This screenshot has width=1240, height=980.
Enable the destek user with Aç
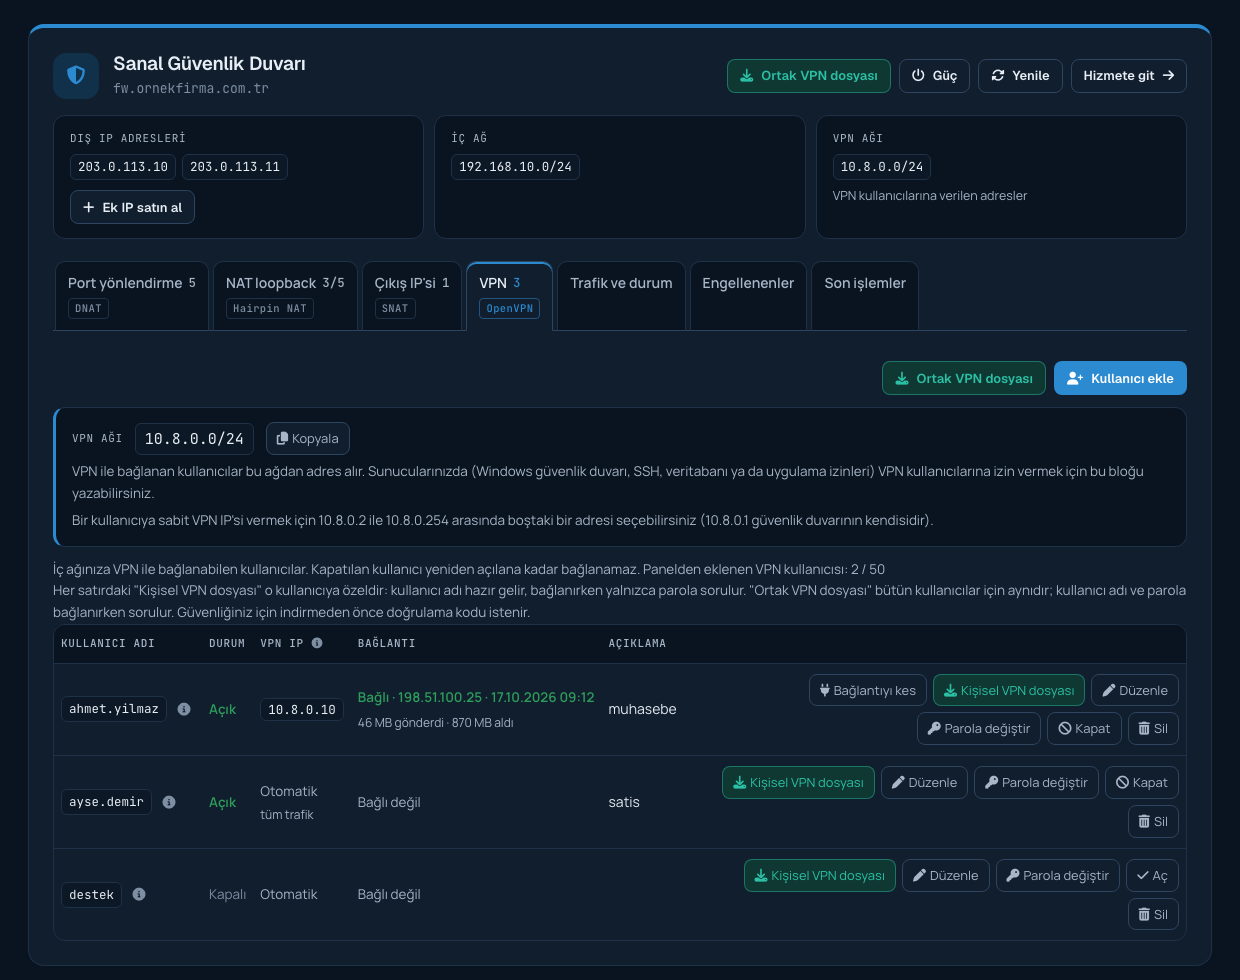(x=1152, y=875)
